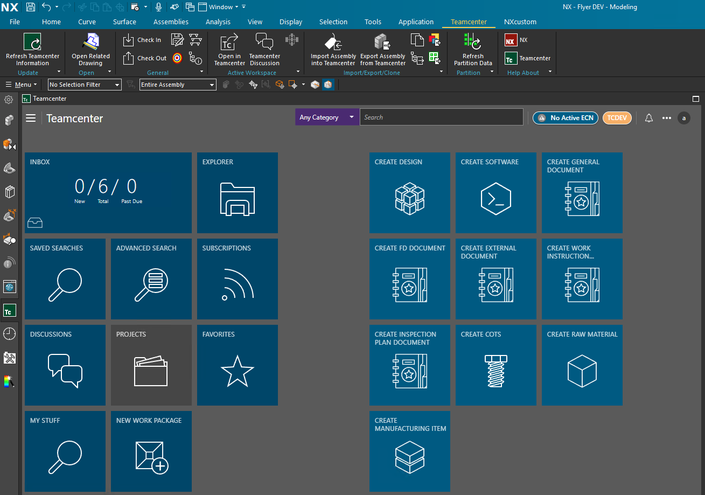Open the three-dots more options menu
This screenshot has width=705, height=495.
[x=666, y=118]
